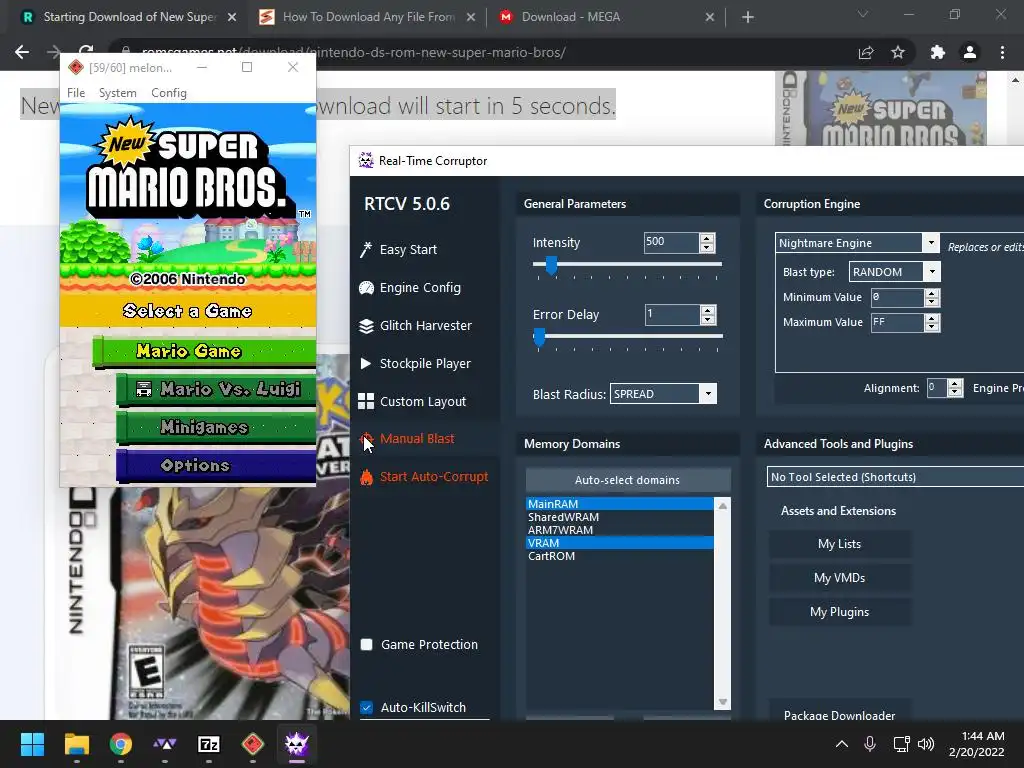This screenshot has height=768, width=1024.
Task: Open a new Chrome tab
Action: point(748,18)
